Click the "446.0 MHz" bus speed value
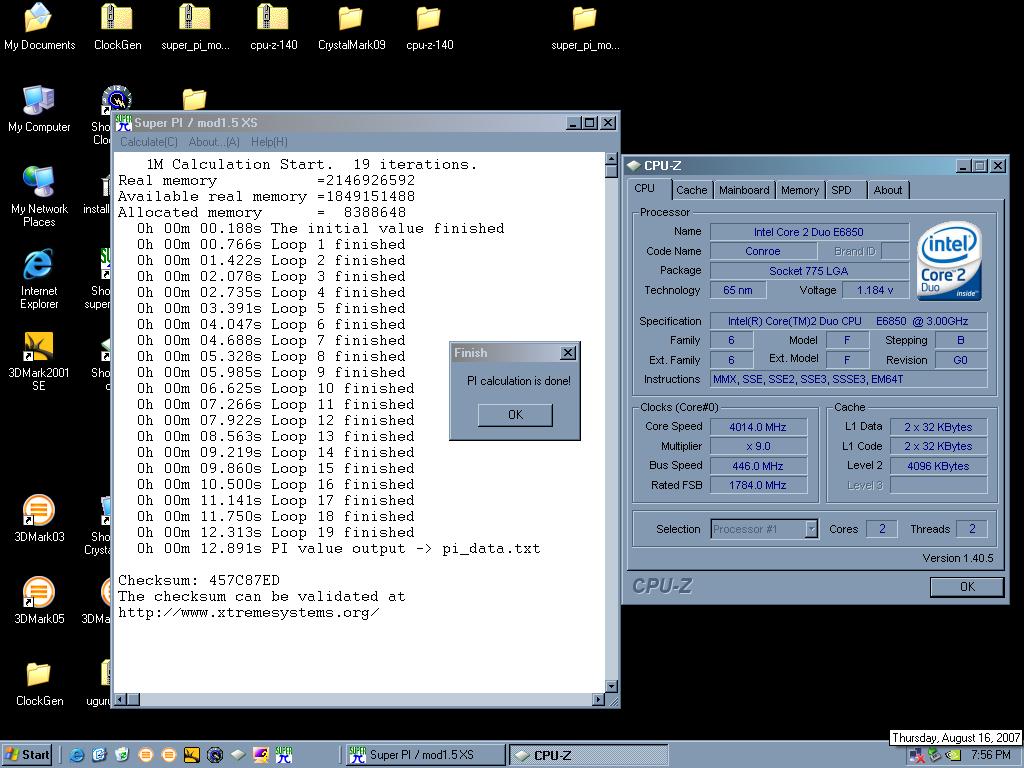The width and height of the screenshot is (1024, 768). point(758,466)
